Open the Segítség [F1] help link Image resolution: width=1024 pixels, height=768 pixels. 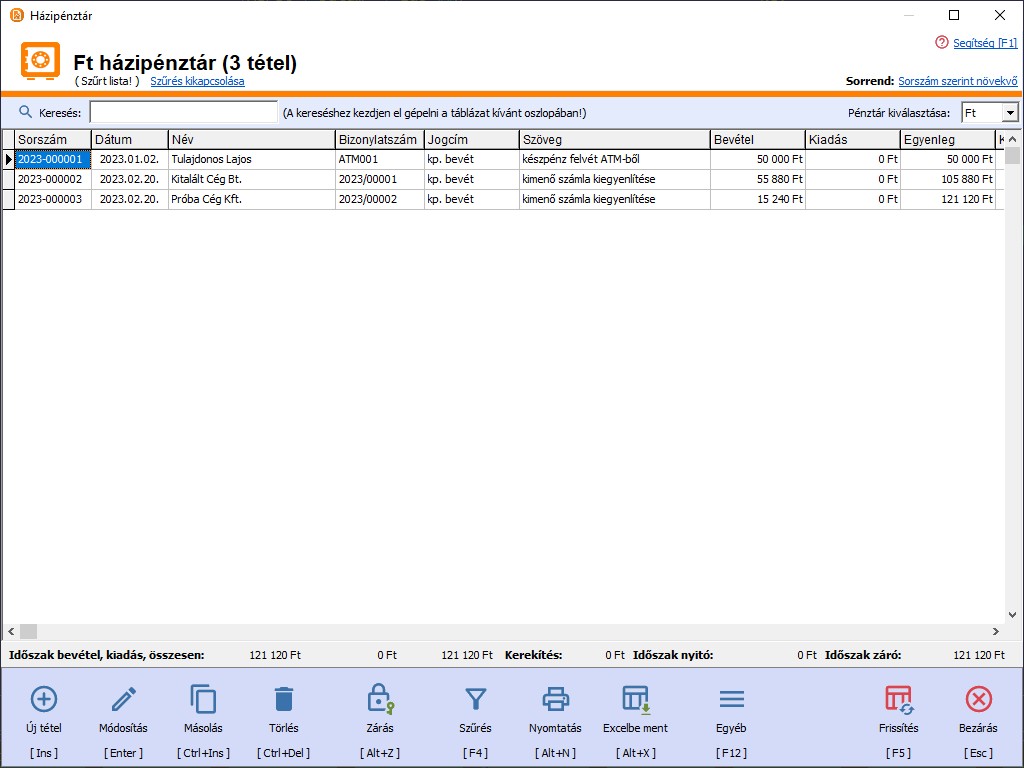[x=985, y=43]
